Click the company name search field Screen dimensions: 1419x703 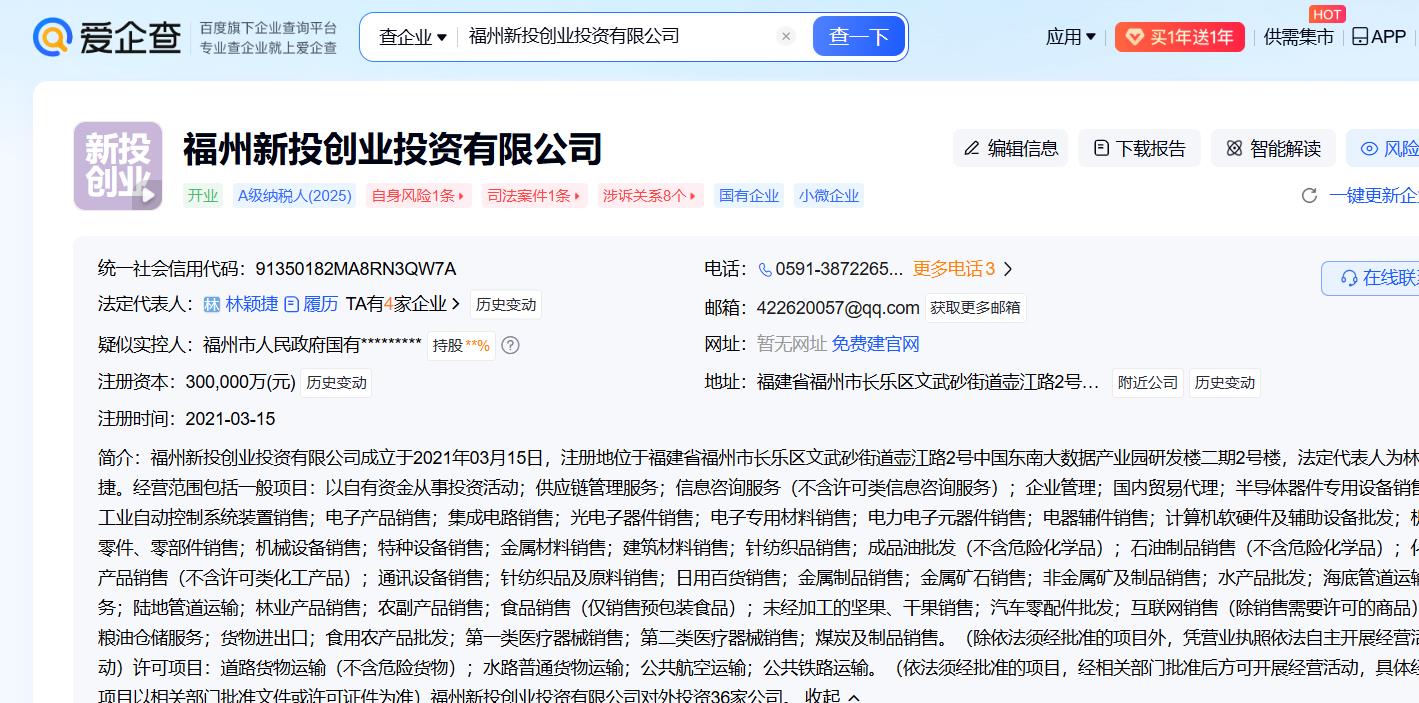pos(617,37)
